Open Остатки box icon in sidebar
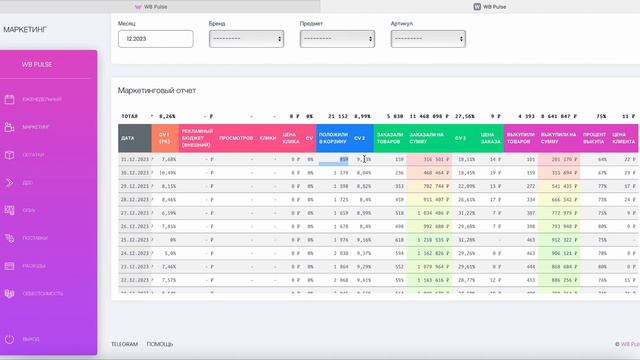The image size is (640, 360). 9,155
